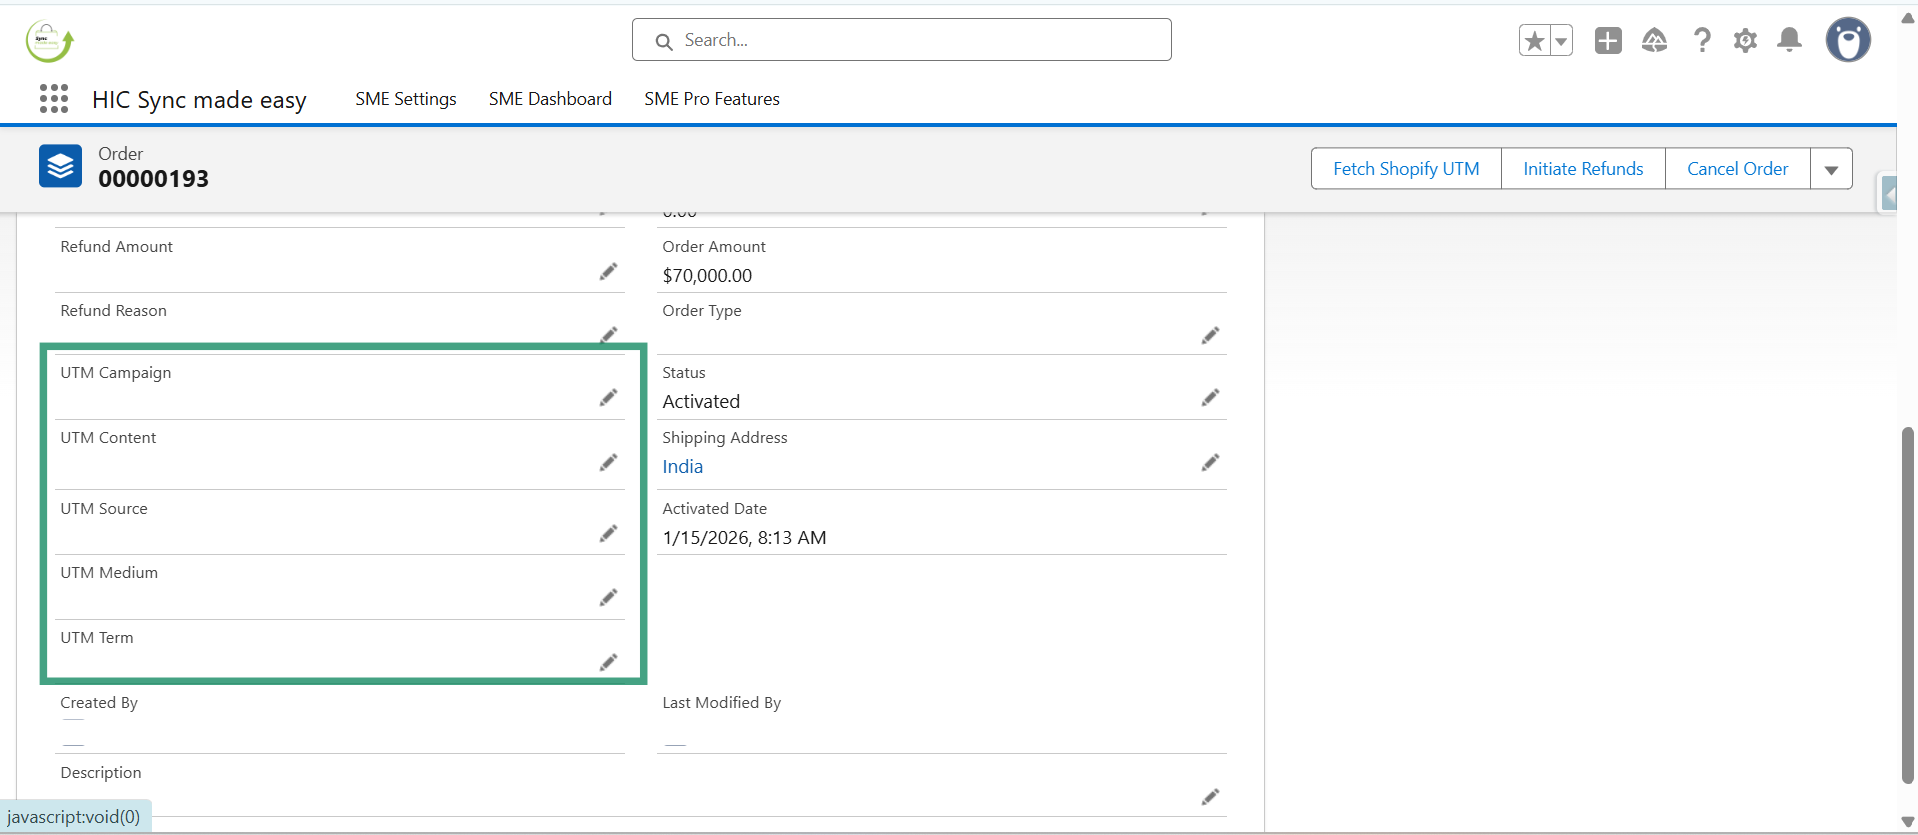Open the user profile avatar
Screen dimensions: 1918x835
[x=1847, y=41]
